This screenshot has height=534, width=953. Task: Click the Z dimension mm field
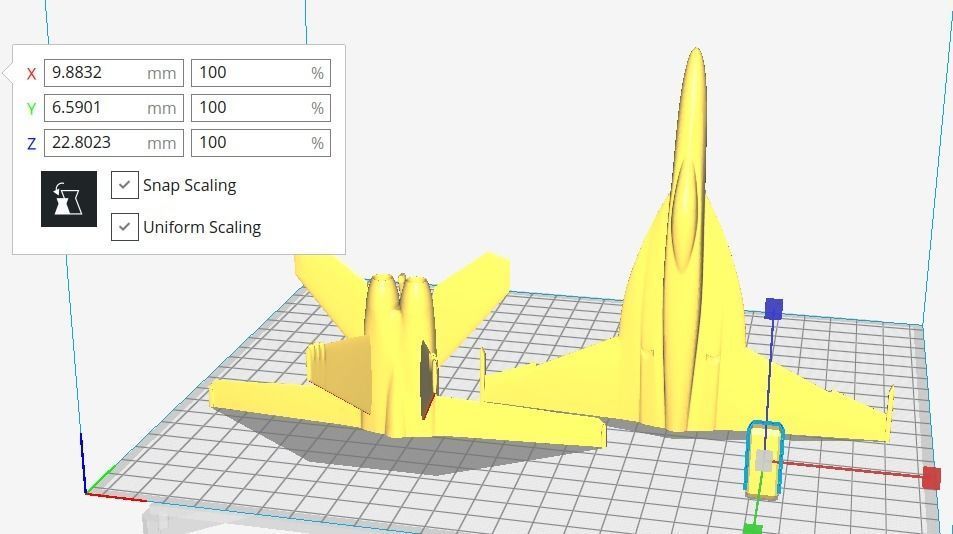[x=114, y=143]
